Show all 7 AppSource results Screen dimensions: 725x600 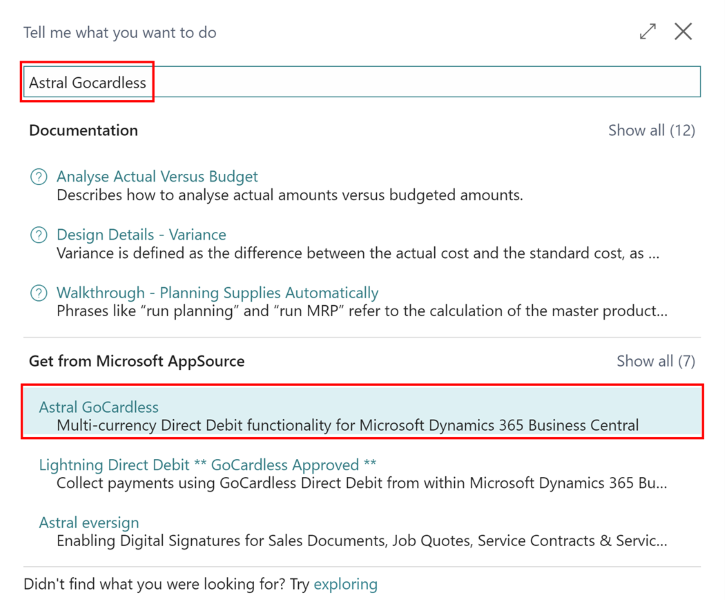655,361
